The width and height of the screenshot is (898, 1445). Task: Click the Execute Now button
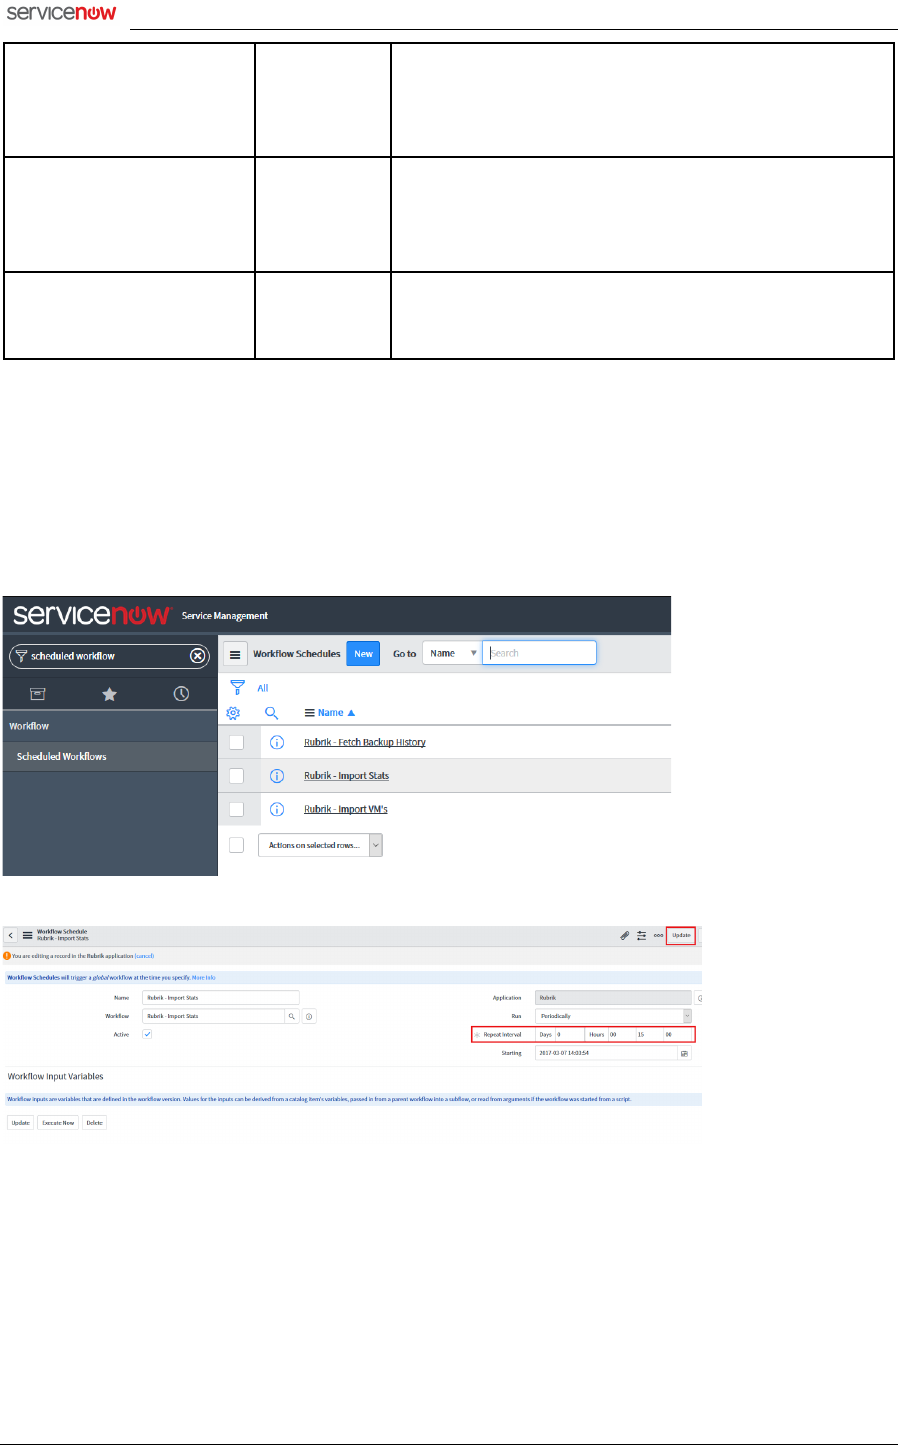pyautogui.click(x=58, y=1123)
